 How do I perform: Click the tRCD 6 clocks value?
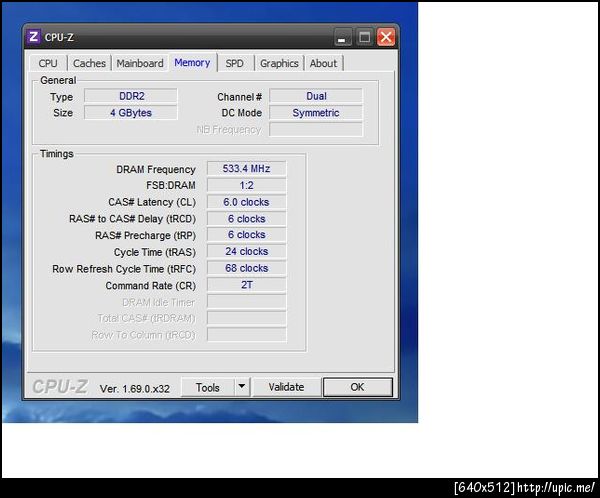point(246,219)
